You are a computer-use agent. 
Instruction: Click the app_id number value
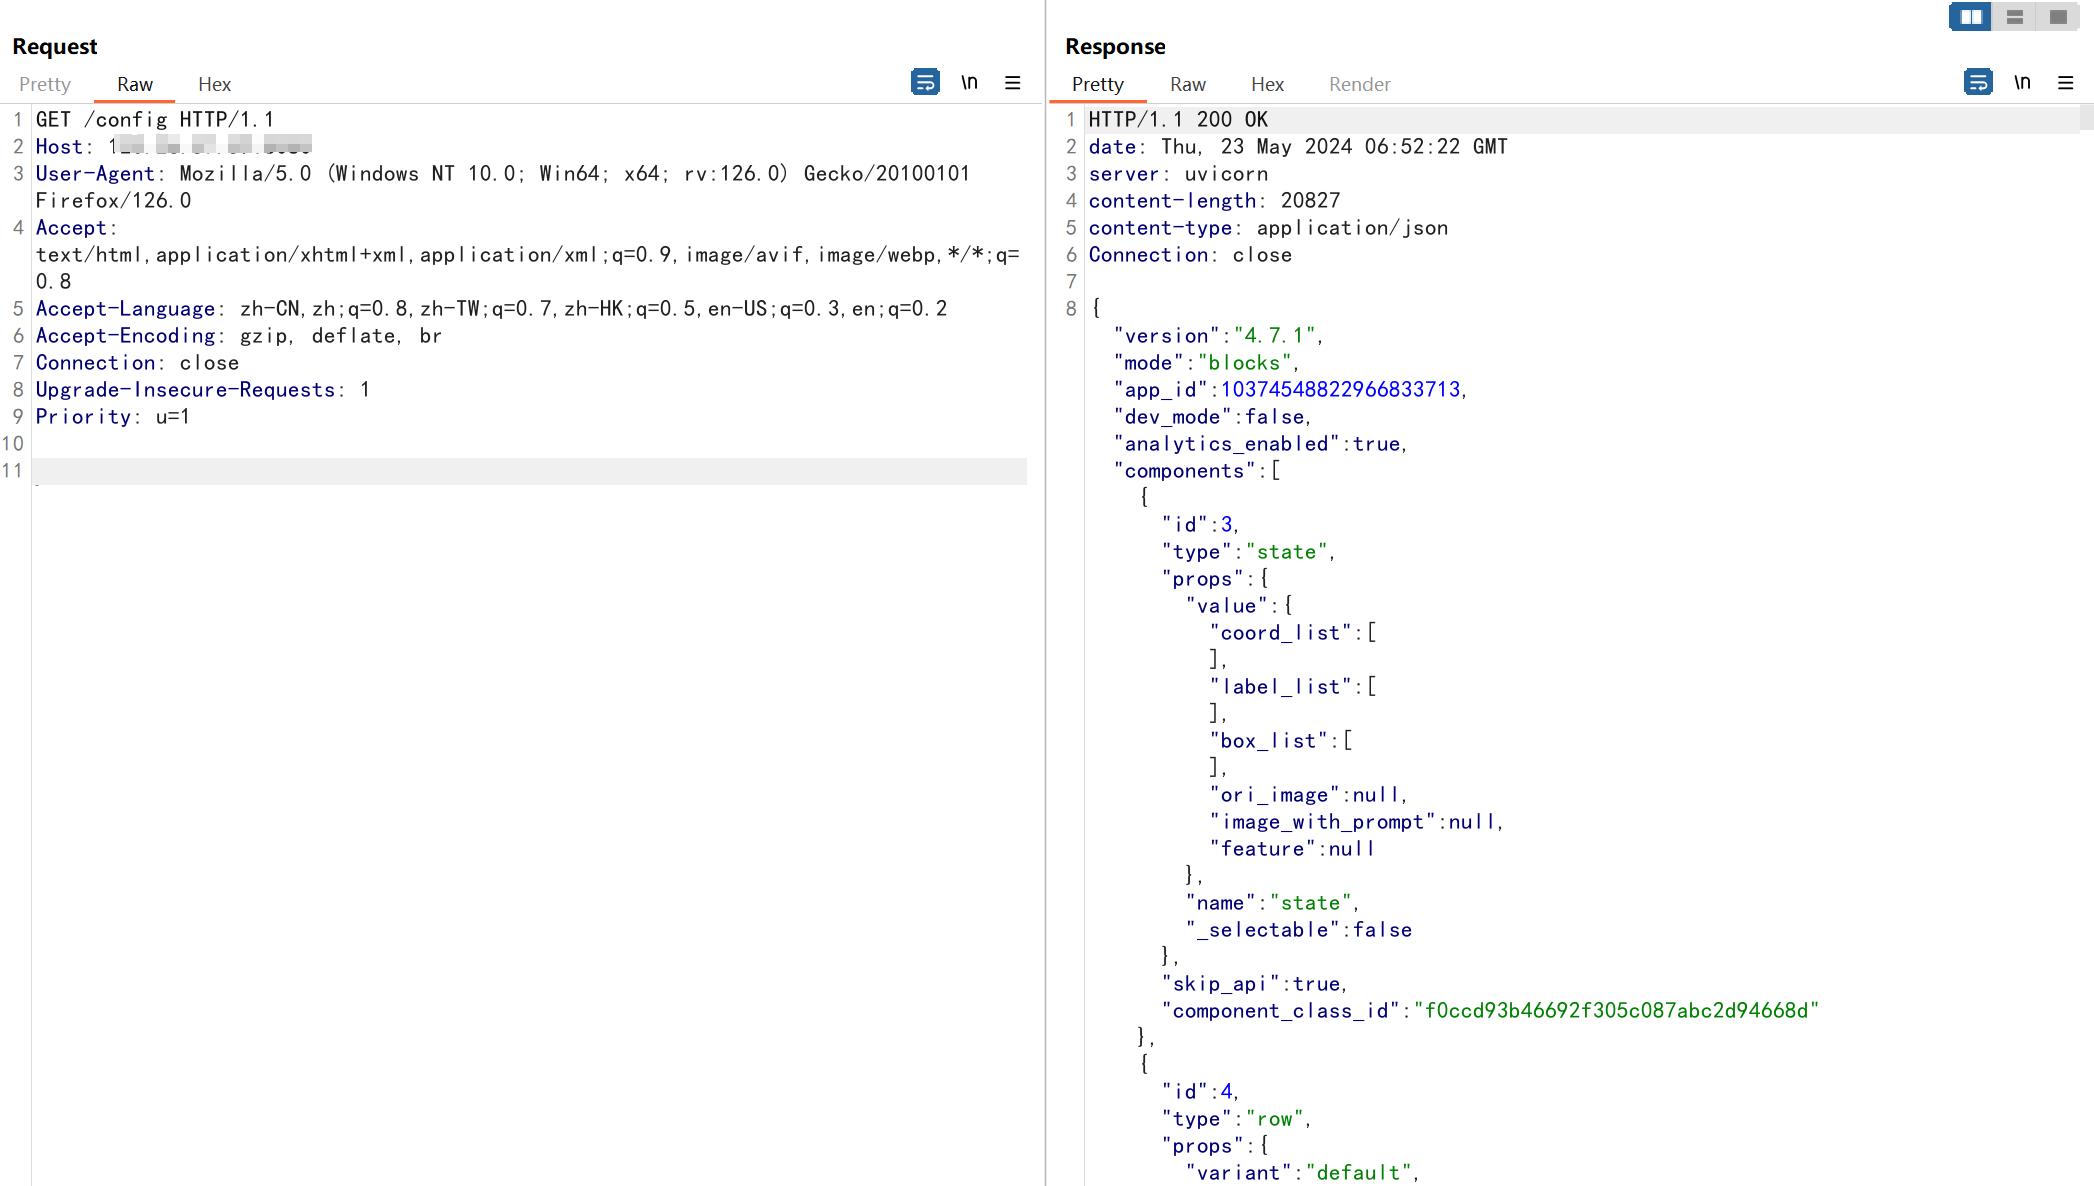coord(1340,390)
